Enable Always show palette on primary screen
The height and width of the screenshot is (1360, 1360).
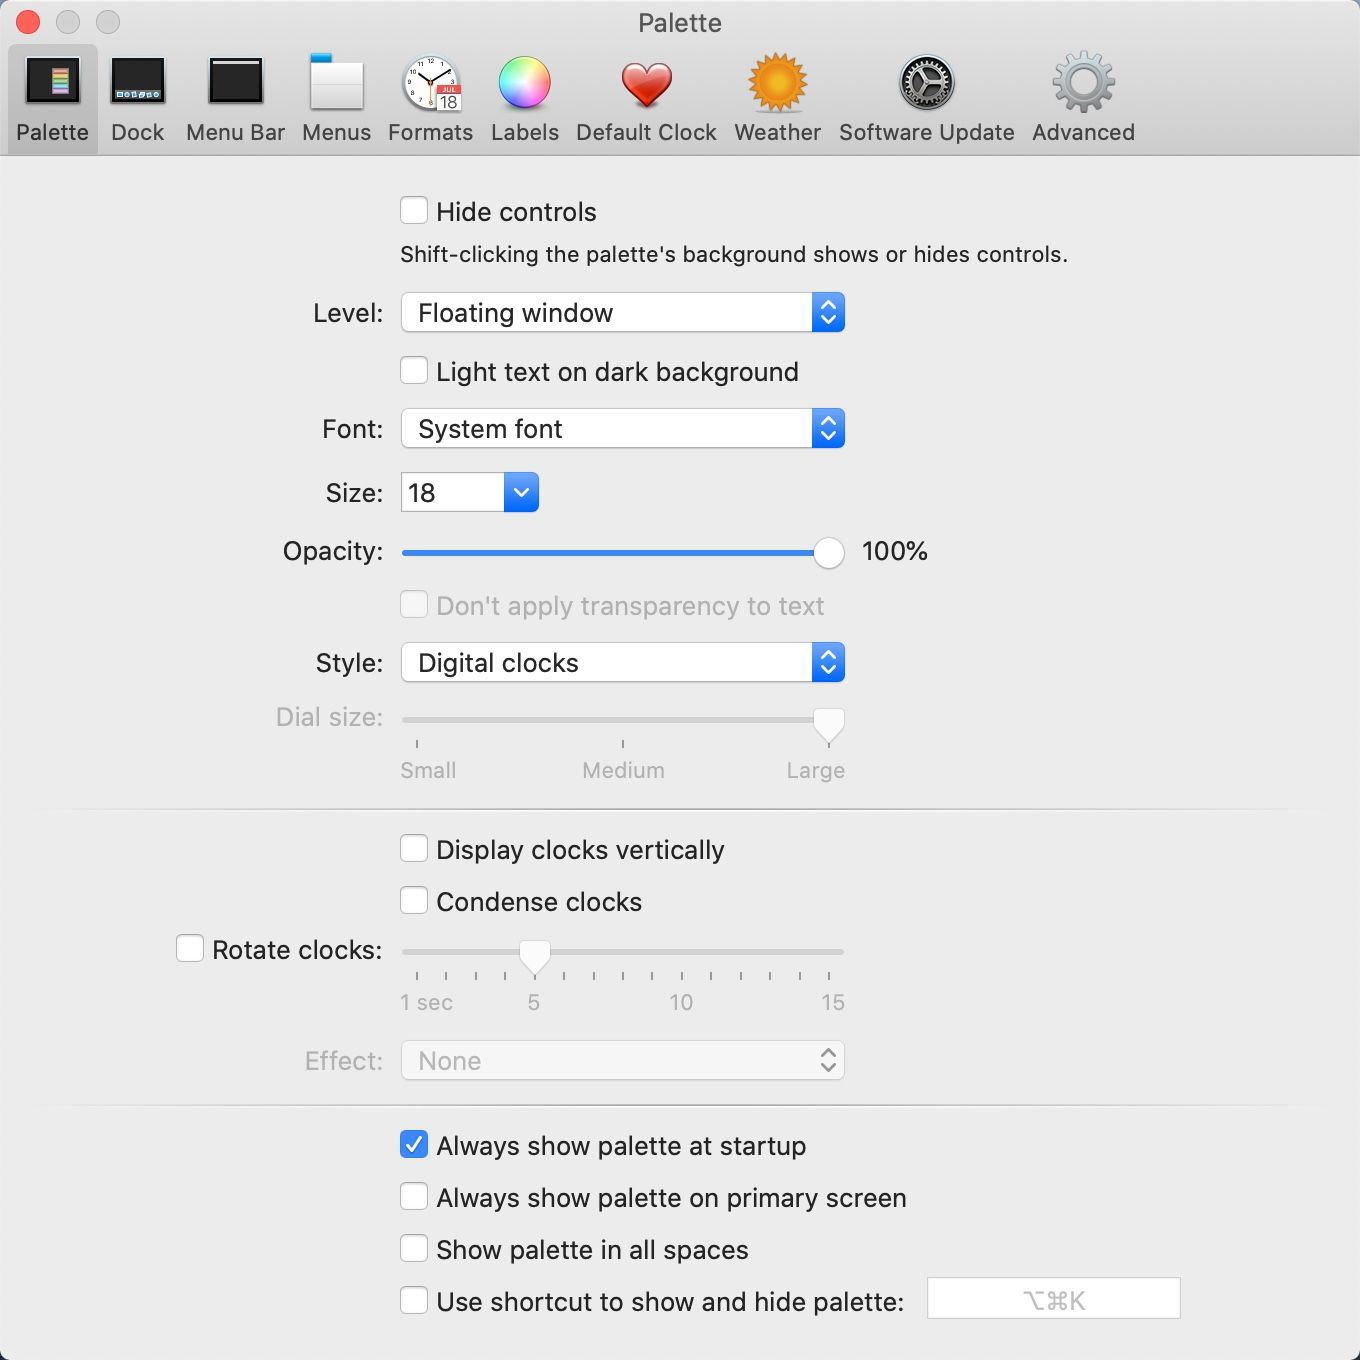point(414,1197)
